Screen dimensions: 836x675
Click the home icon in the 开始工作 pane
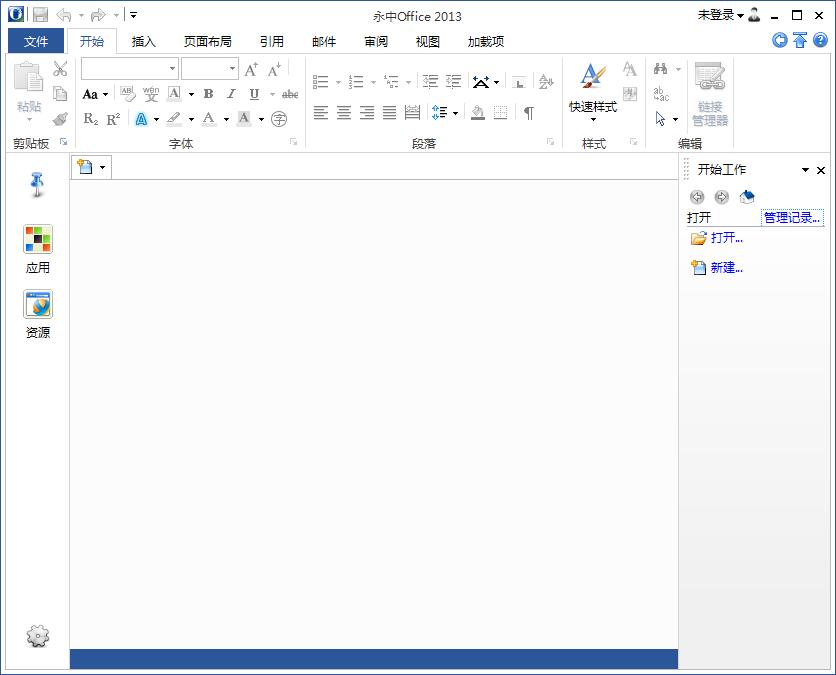point(746,197)
